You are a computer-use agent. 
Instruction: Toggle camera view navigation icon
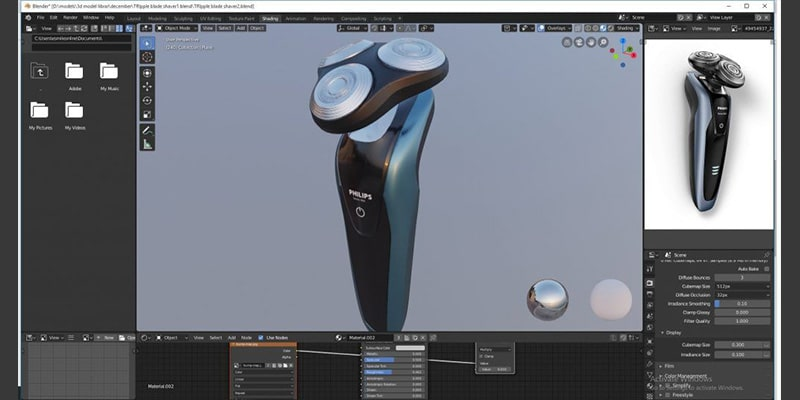coord(579,42)
